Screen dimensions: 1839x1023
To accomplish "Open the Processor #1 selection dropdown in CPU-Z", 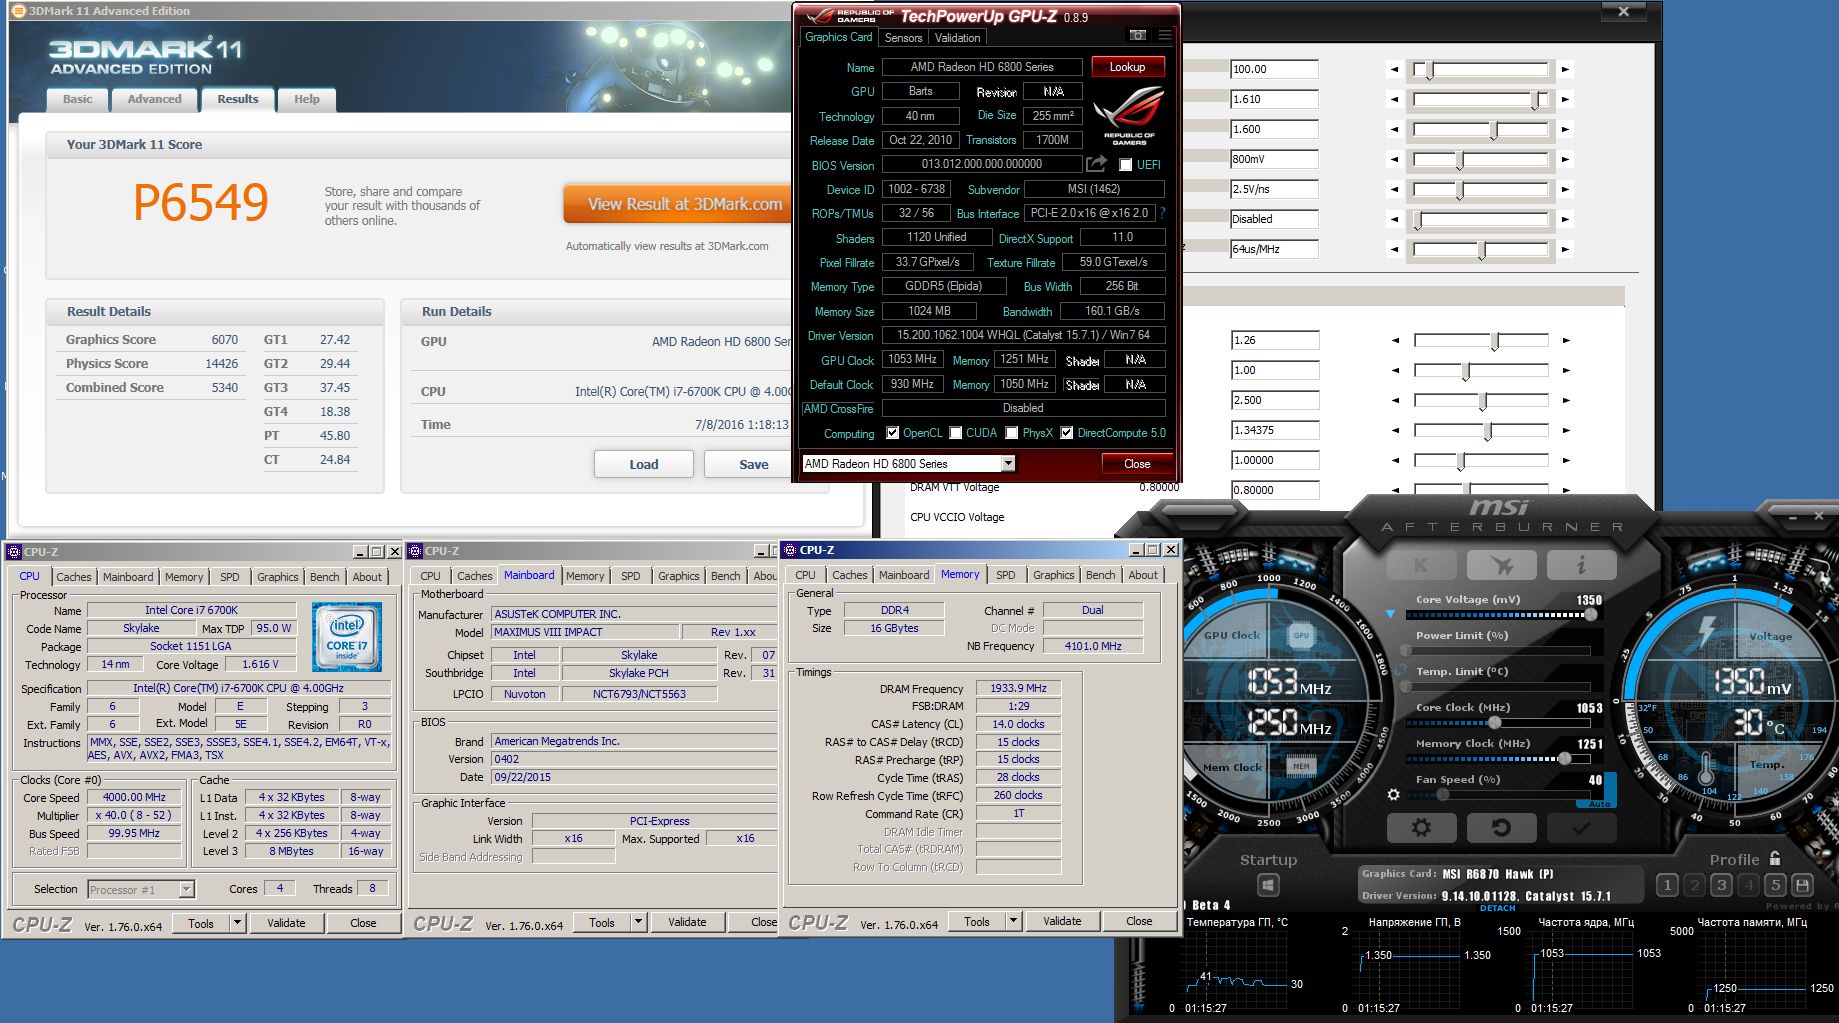I will click(186, 889).
